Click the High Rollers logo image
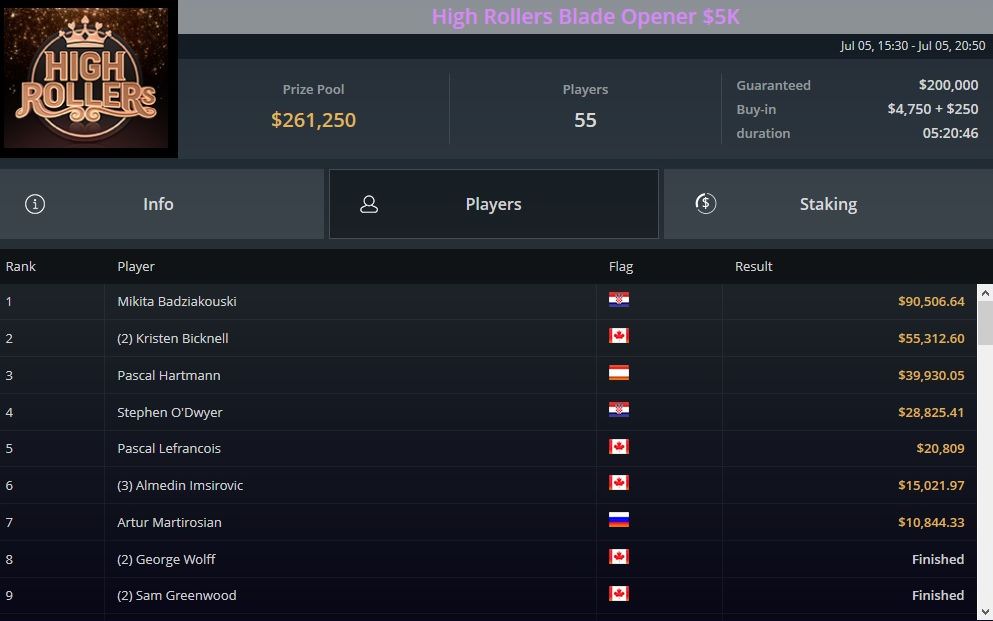Image resolution: width=993 pixels, height=621 pixels. (x=89, y=79)
